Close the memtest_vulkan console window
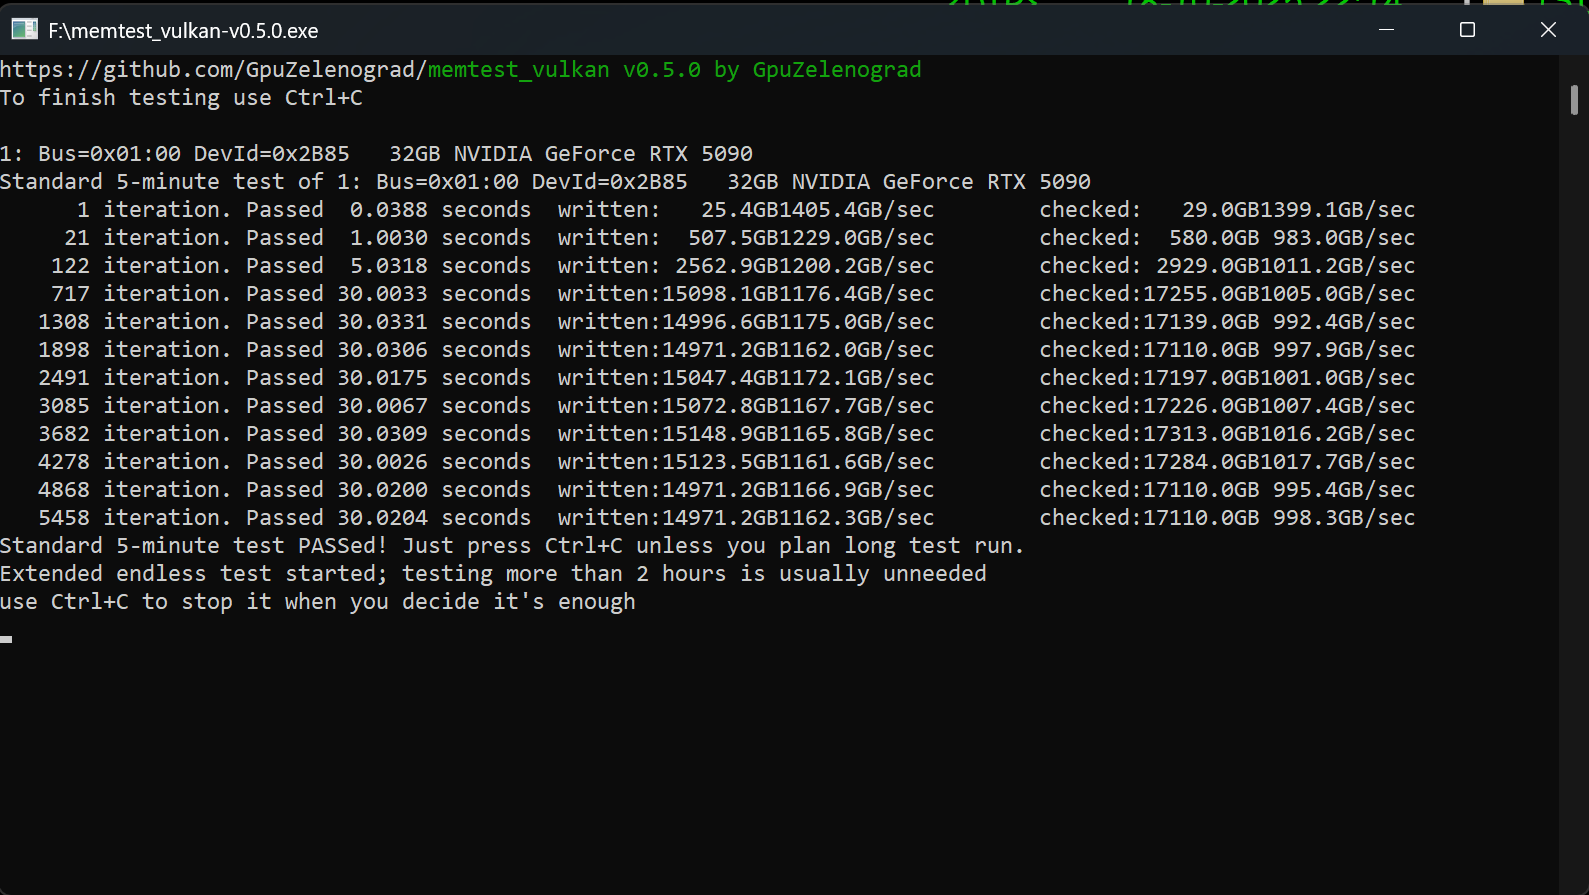This screenshot has height=895, width=1589. click(x=1548, y=30)
